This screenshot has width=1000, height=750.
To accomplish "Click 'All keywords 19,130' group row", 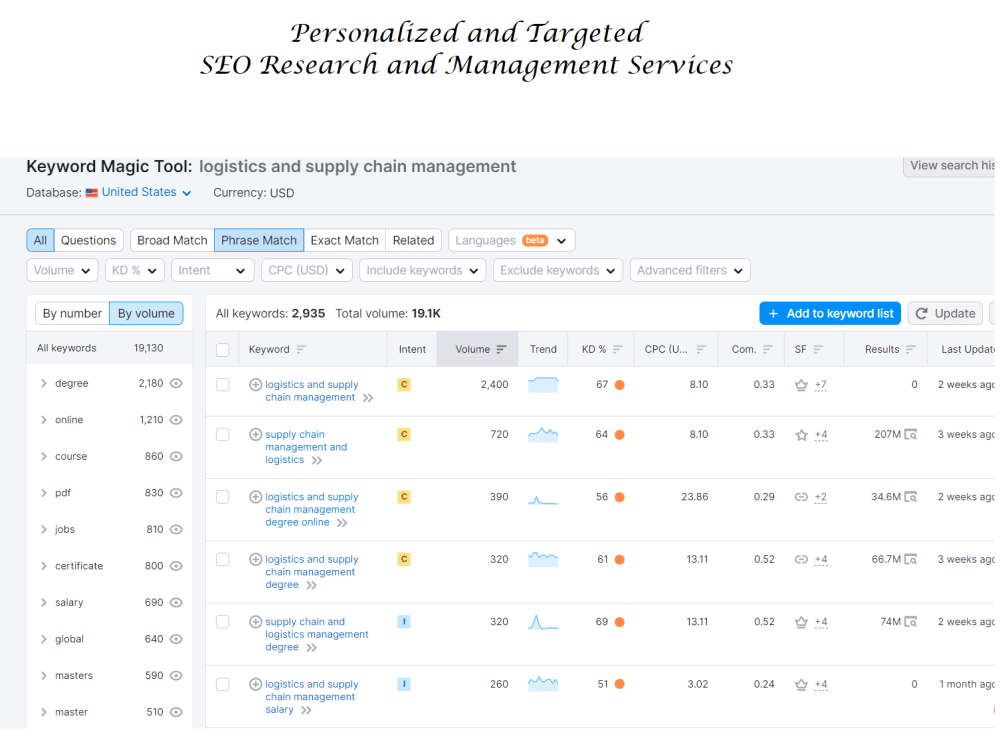I will [109, 348].
